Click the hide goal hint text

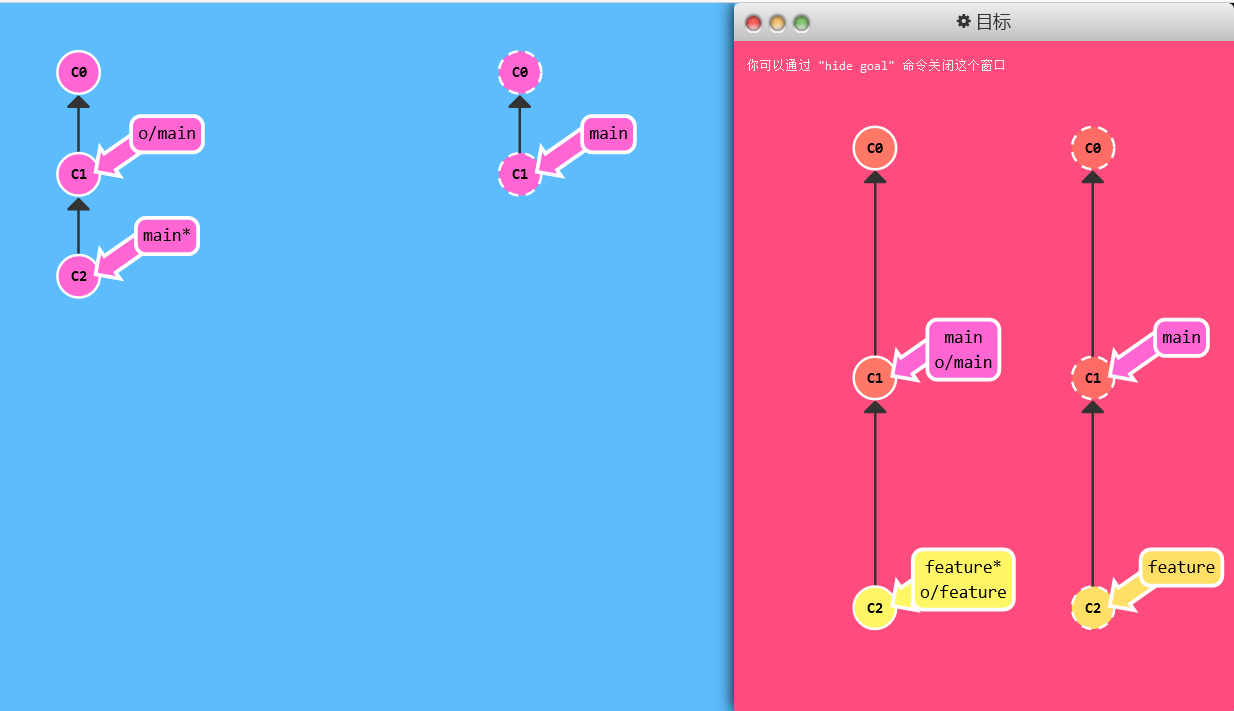pos(875,65)
